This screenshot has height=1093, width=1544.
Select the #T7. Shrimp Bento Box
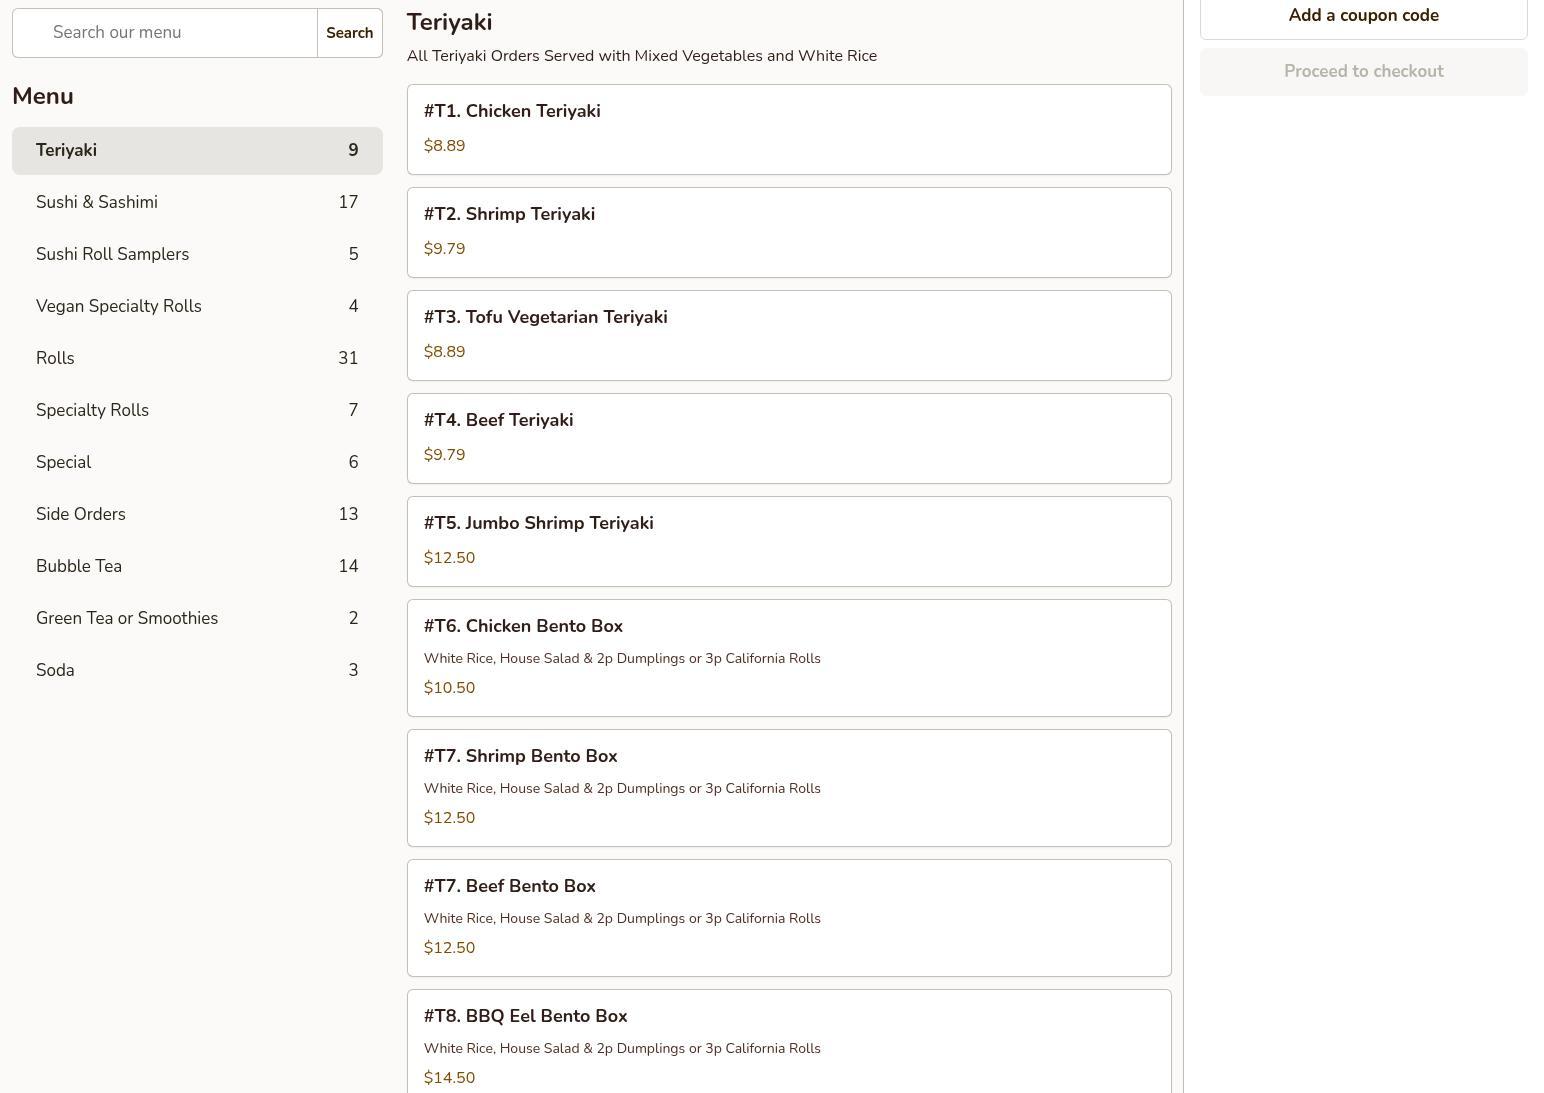pos(789,788)
